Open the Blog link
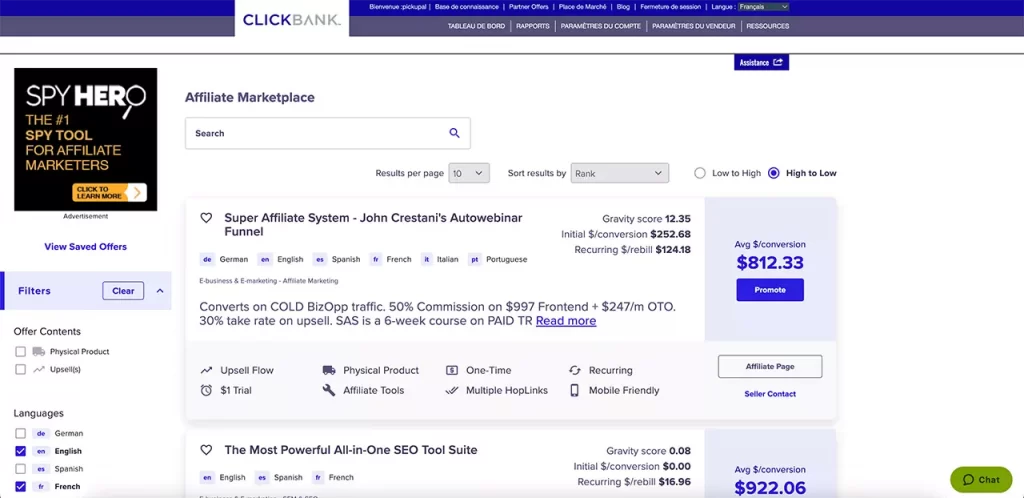The width and height of the screenshot is (1024, 498). (x=623, y=7)
